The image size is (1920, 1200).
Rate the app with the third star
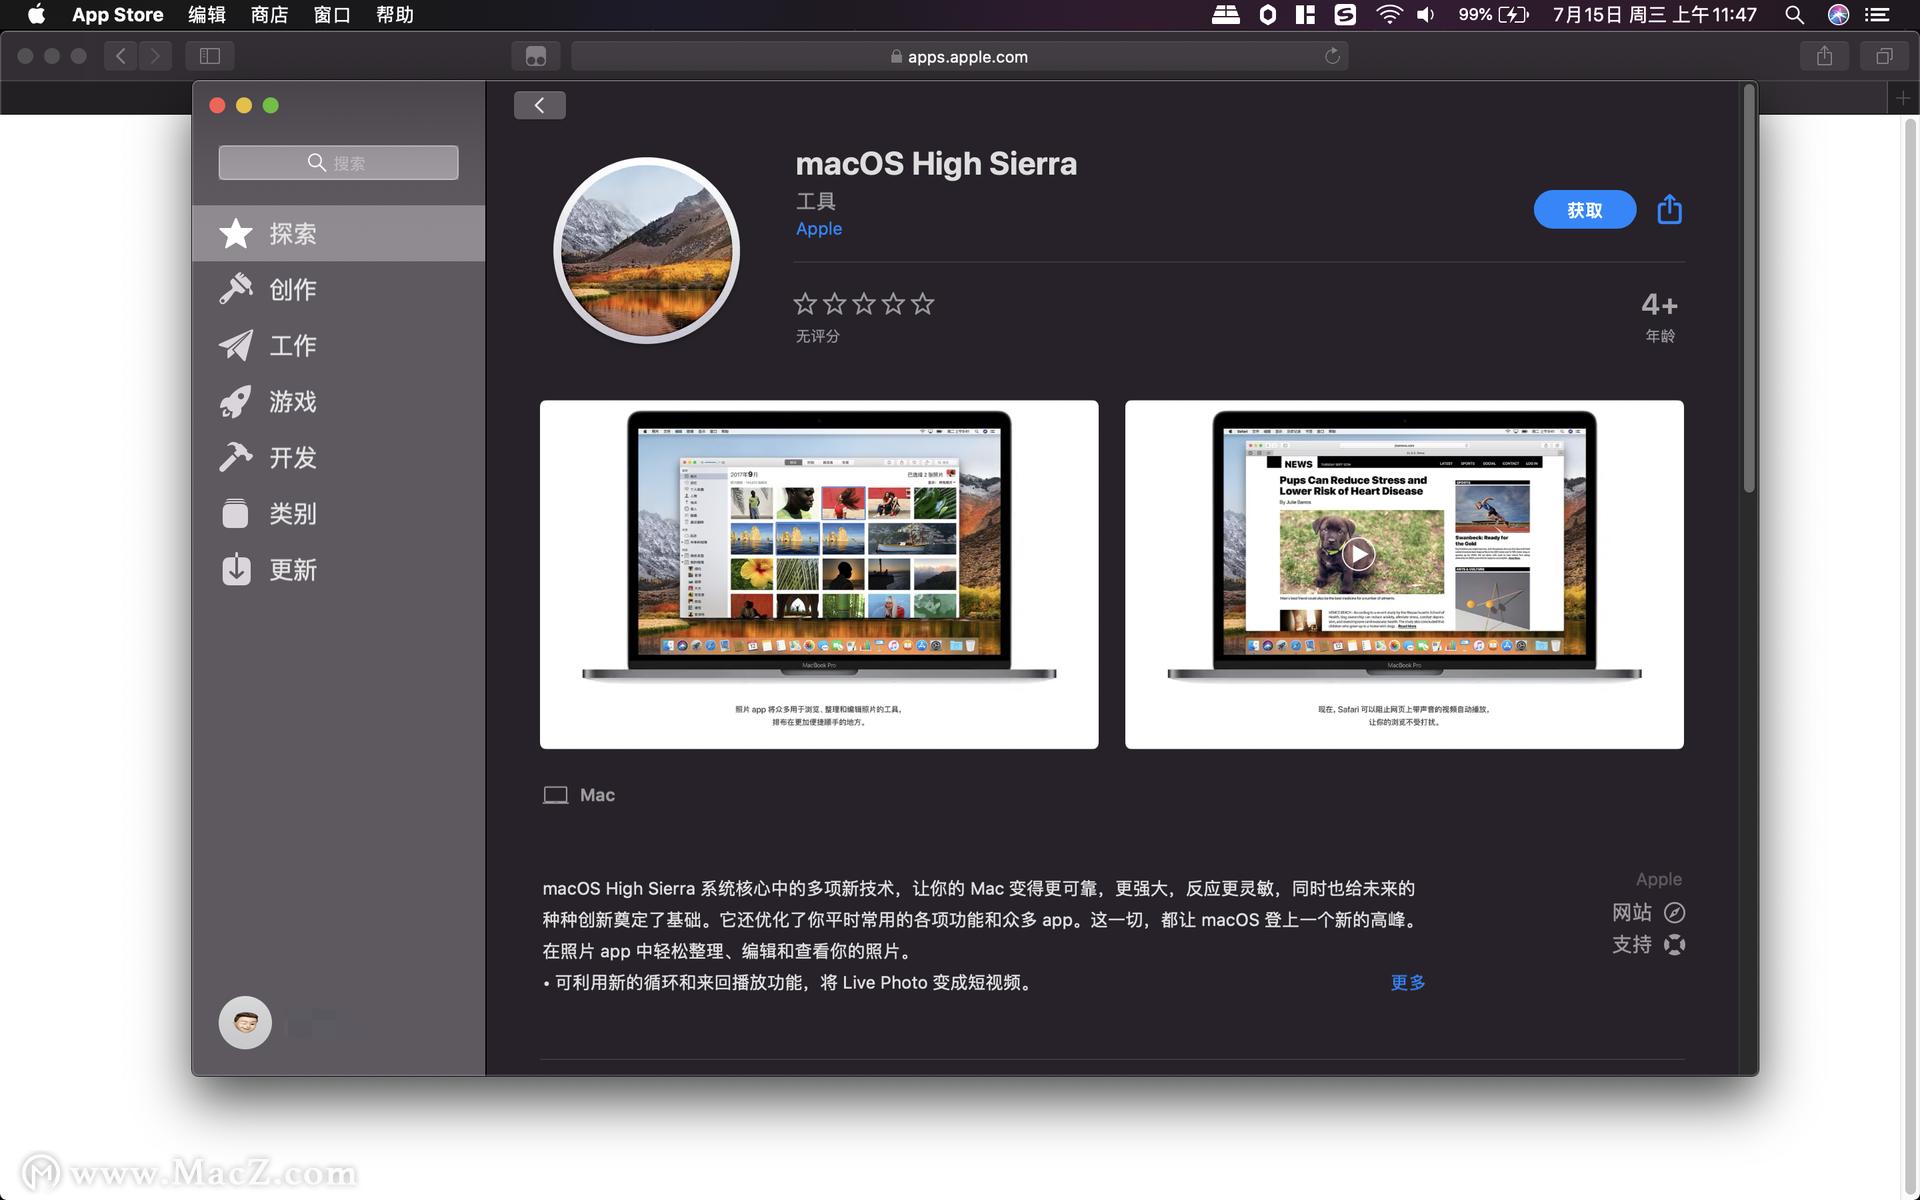pyautogui.click(x=863, y=303)
